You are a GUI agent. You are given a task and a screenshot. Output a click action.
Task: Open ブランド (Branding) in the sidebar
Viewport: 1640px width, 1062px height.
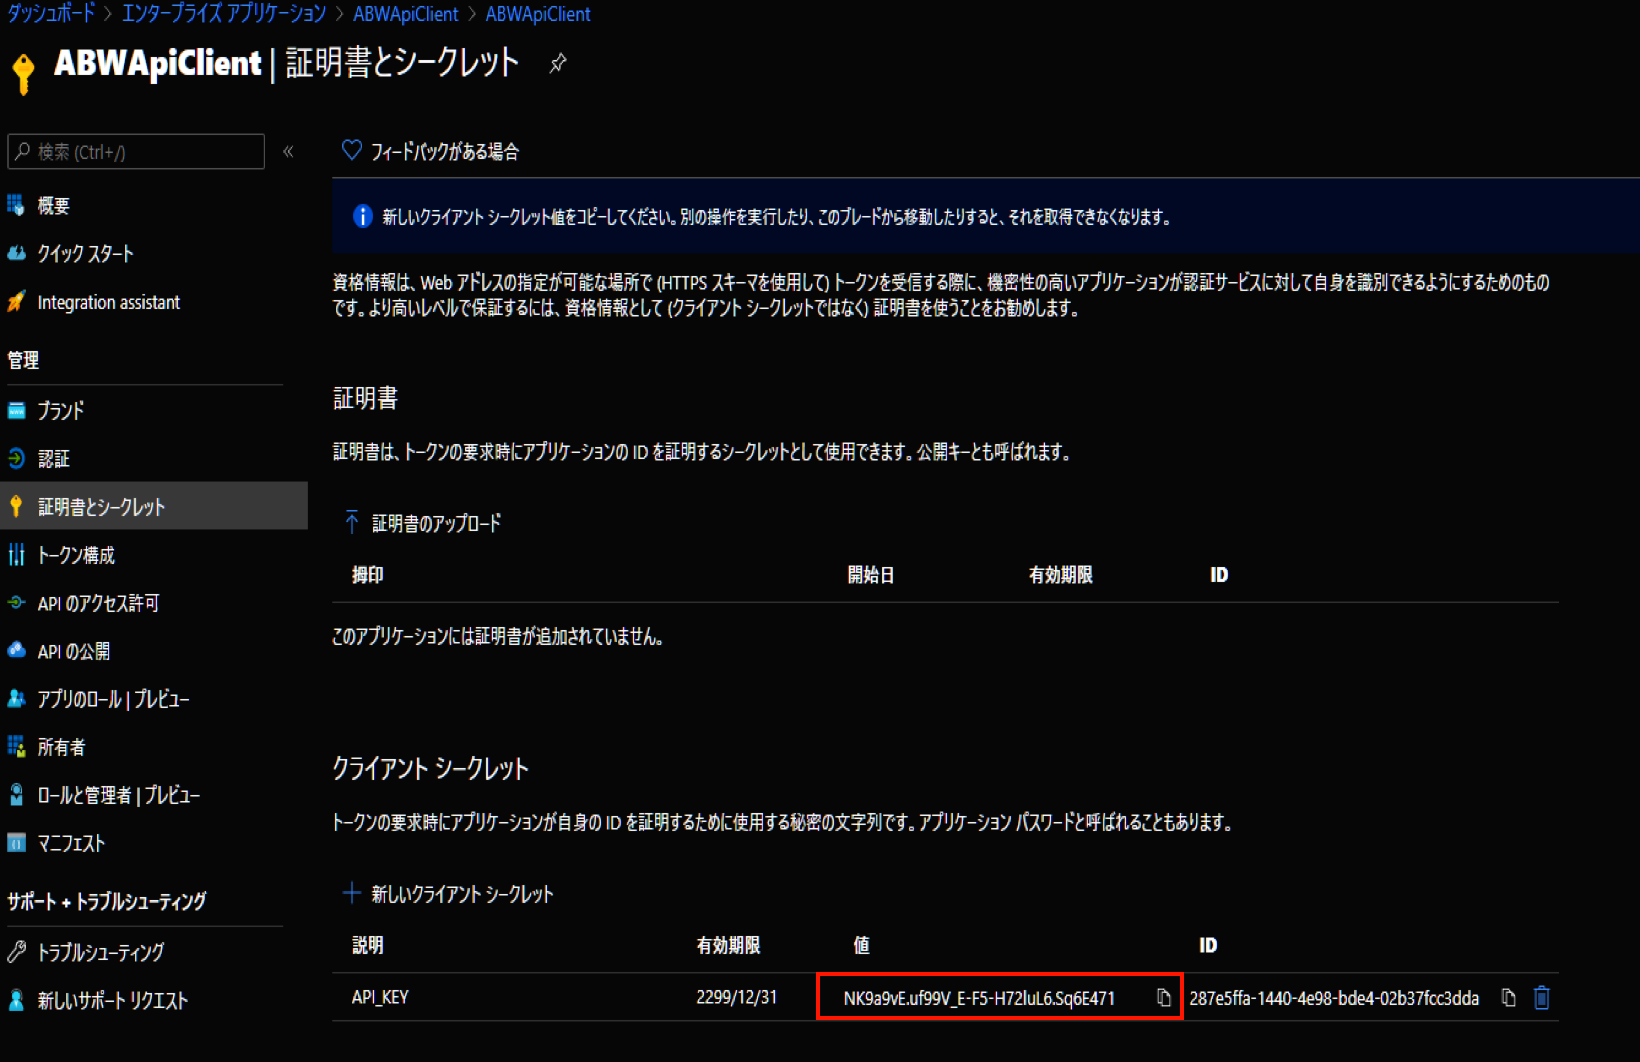(x=60, y=411)
